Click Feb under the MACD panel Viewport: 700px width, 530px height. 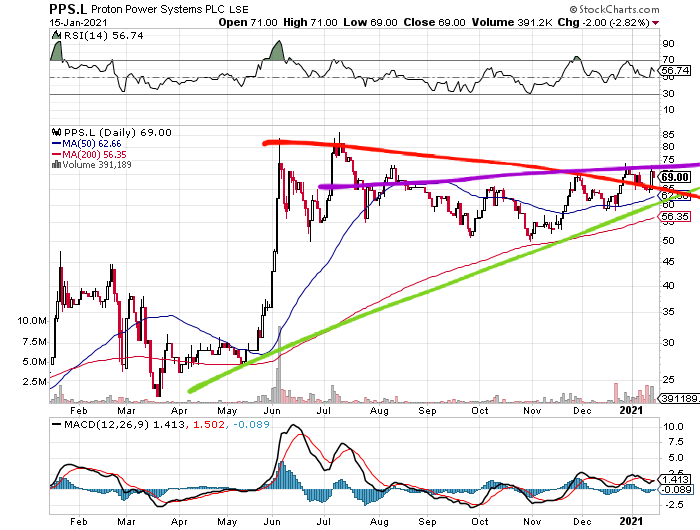[x=79, y=521]
